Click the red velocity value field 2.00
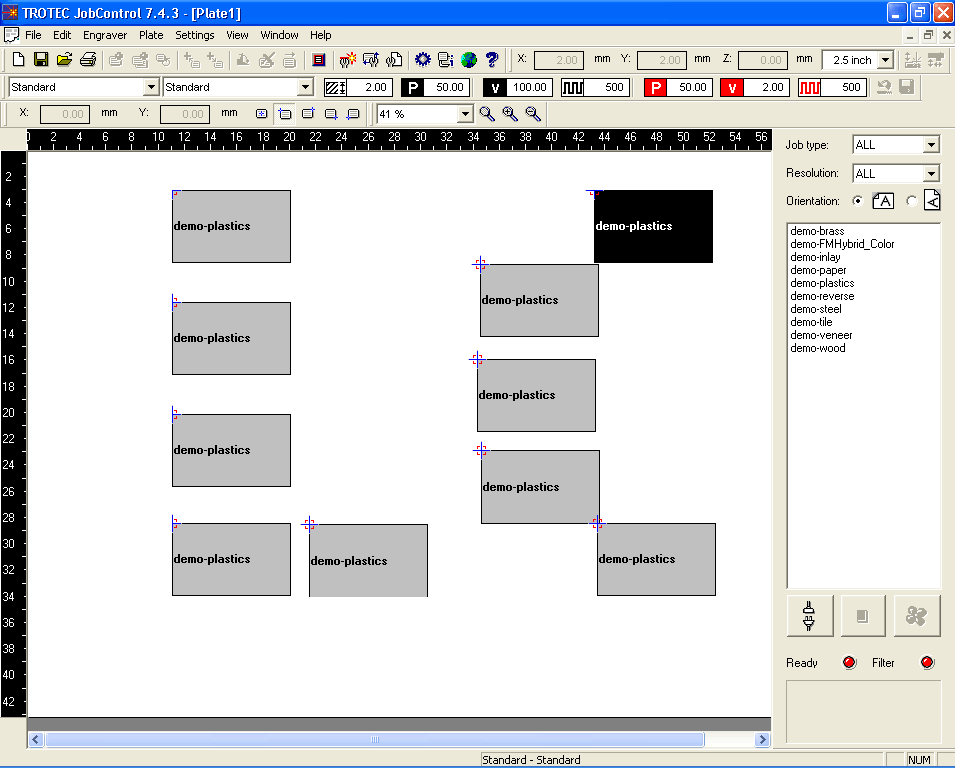The height and width of the screenshot is (768, 955). [766, 88]
